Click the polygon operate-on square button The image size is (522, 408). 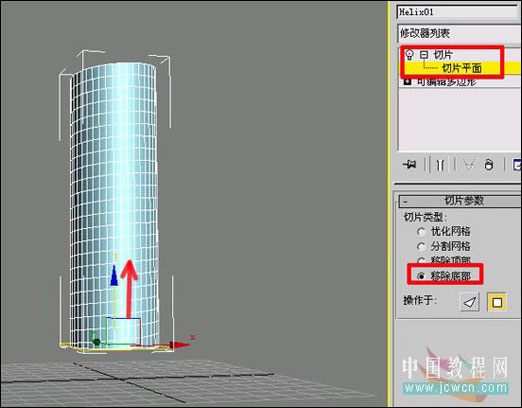497,302
